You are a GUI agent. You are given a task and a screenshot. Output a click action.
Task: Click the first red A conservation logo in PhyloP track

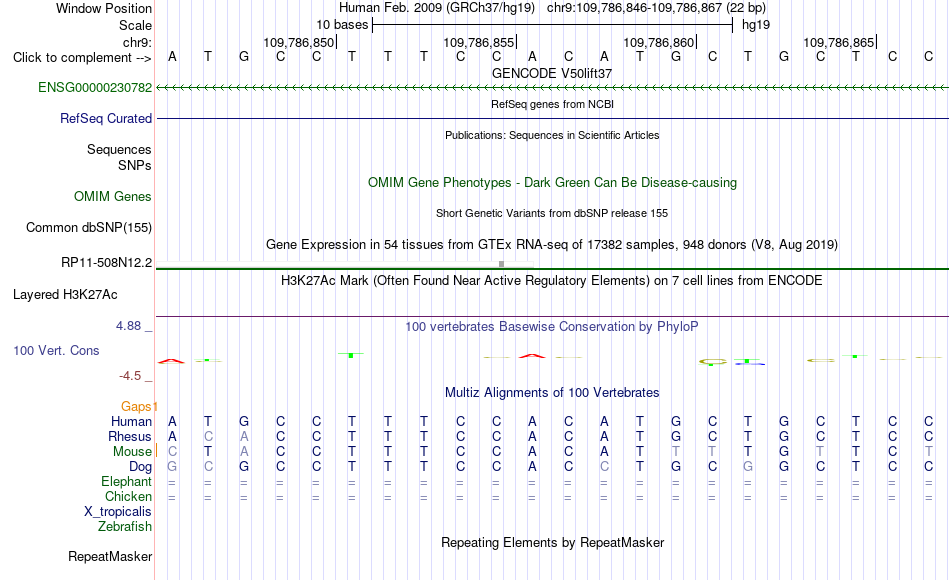[x=171, y=361]
